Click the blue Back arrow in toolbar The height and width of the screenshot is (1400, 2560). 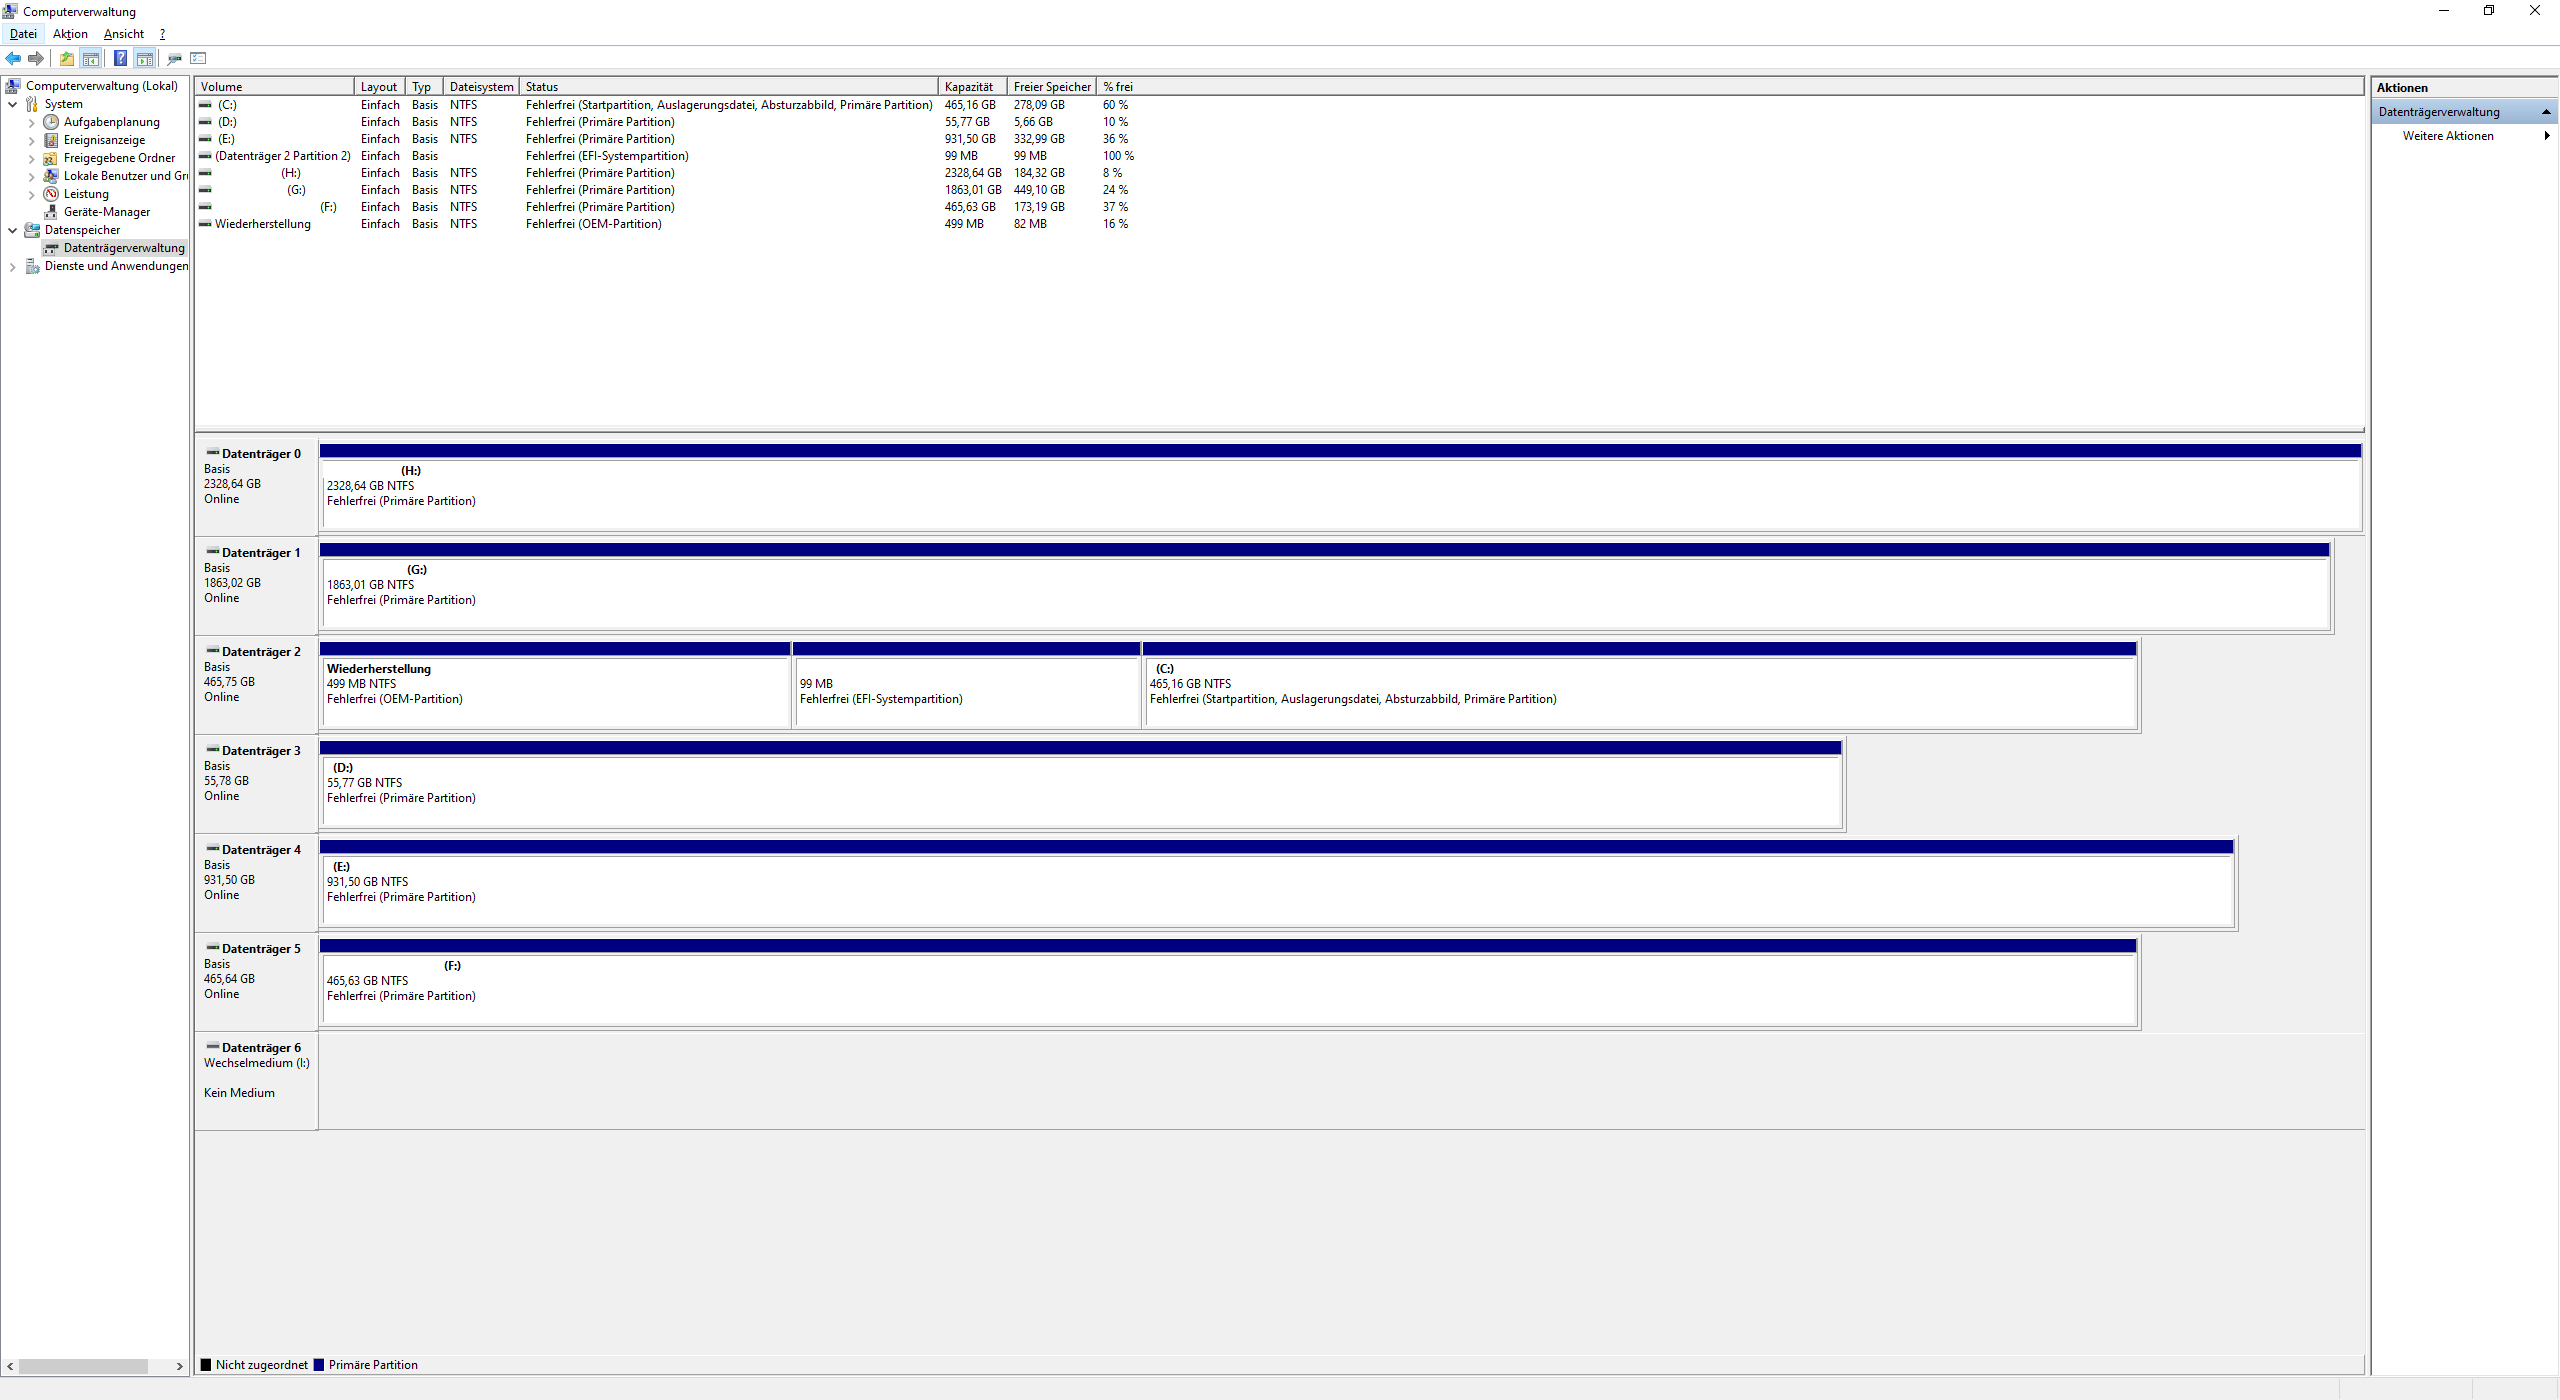coord(13,58)
